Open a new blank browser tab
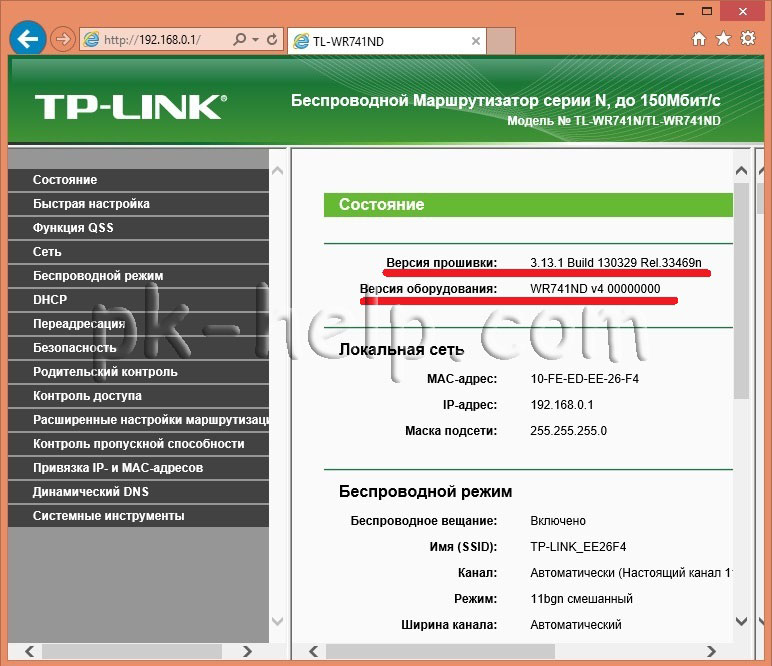The width and height of the screenshot is (772, 666). pyautogui.click(x=501, y=41)
